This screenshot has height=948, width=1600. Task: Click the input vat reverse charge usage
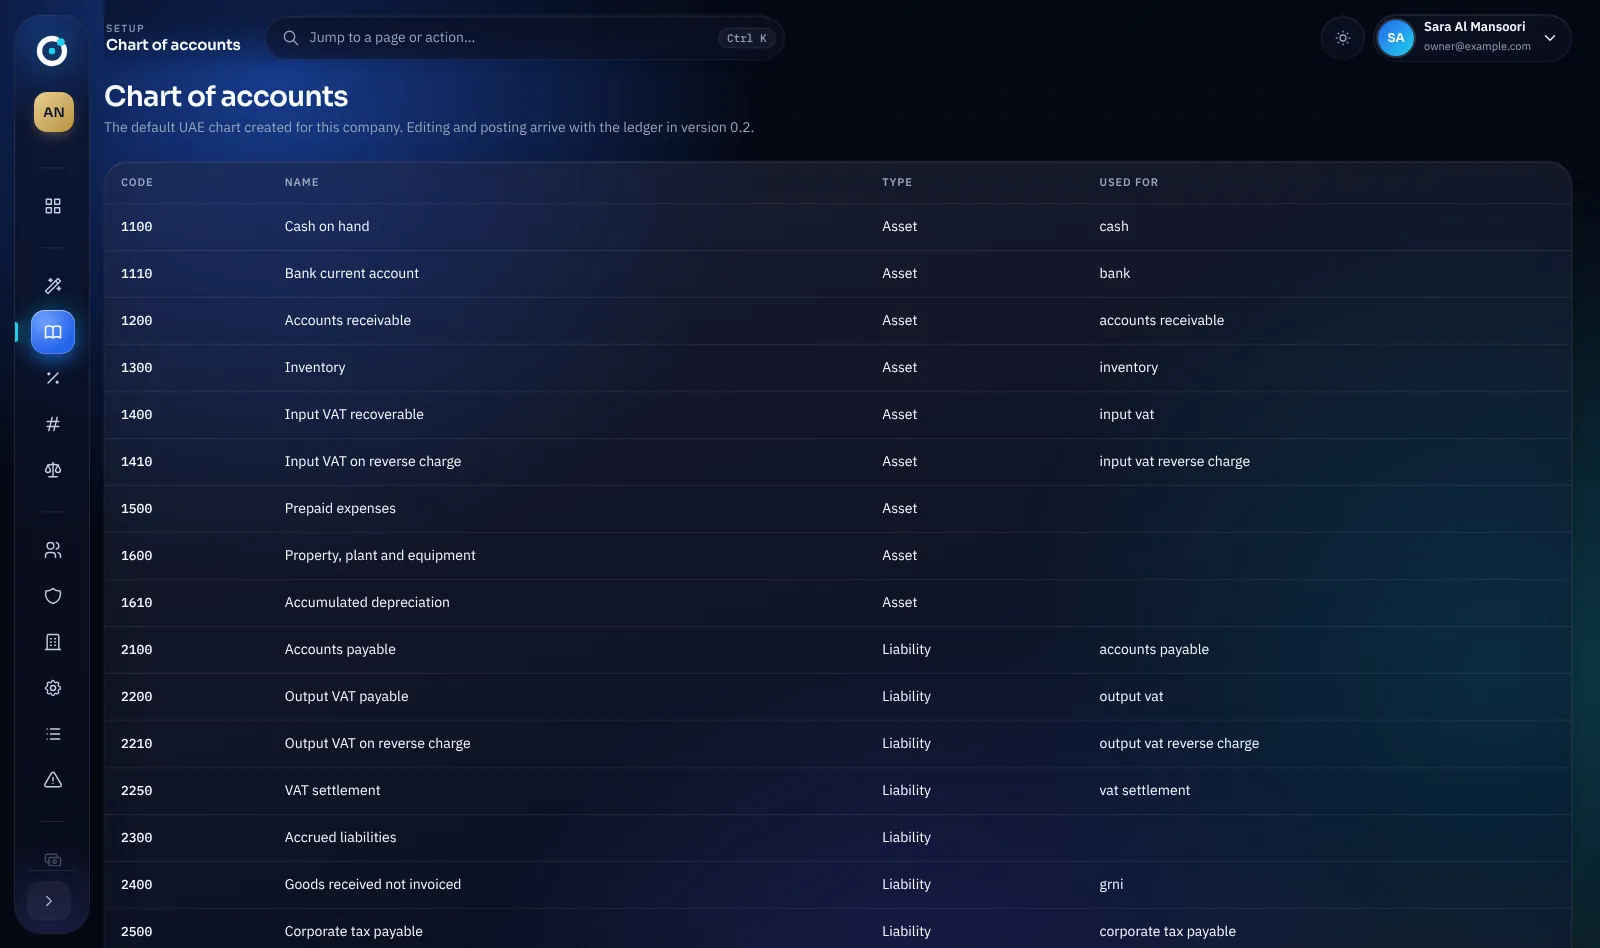1175,462
